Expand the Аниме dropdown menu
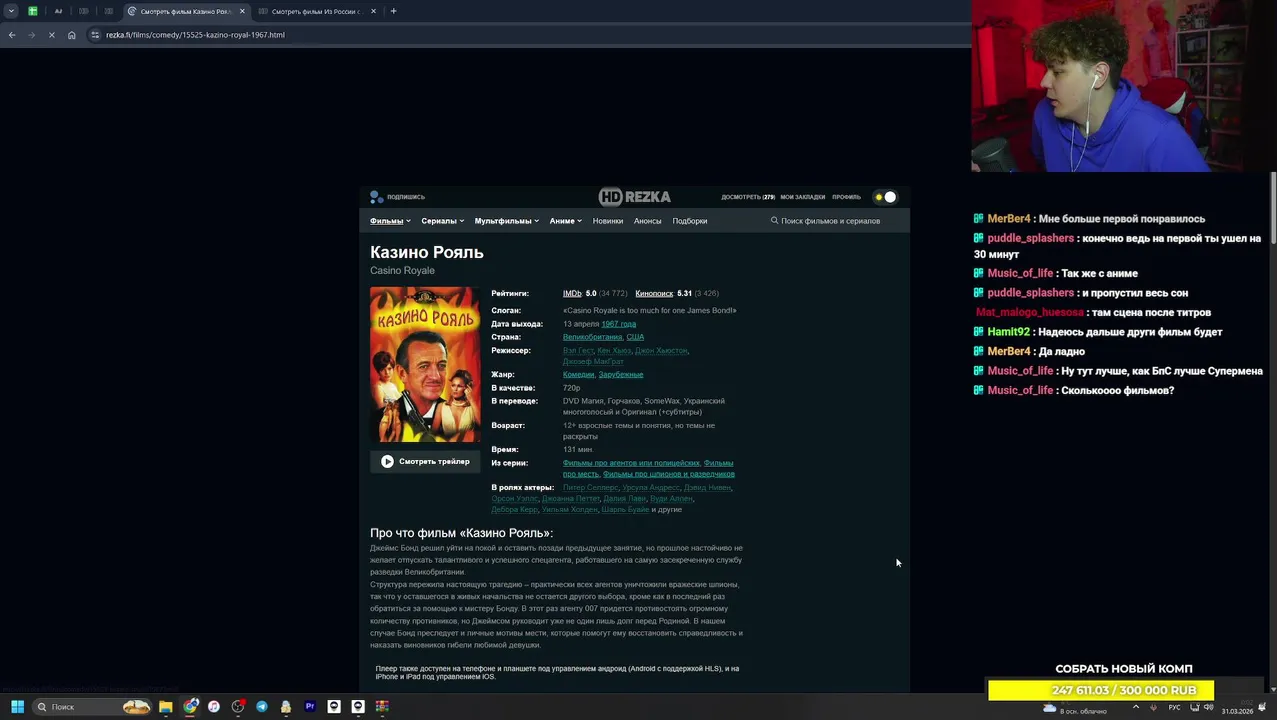The height and width of the screenshot is (720, 1277). point(565,221)
